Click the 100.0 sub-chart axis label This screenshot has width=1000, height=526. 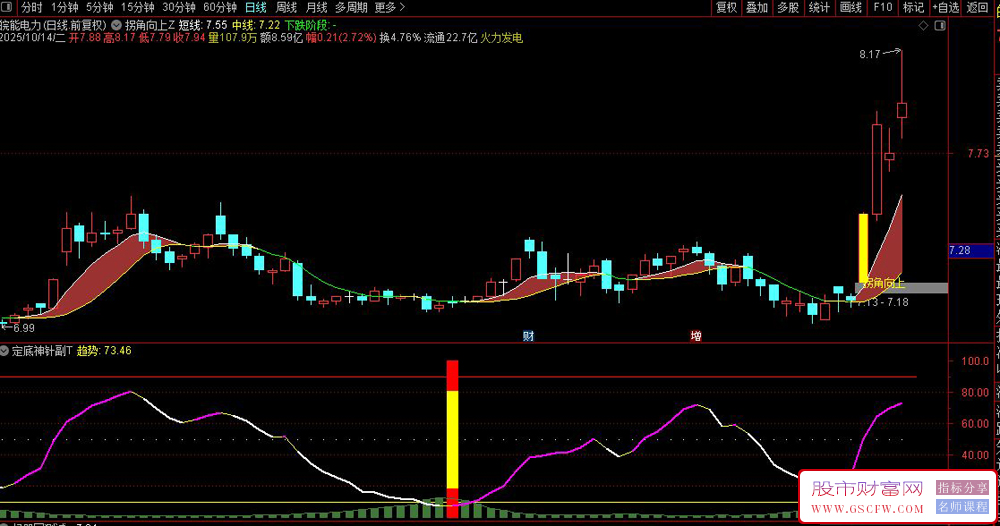tap(975, 362)
